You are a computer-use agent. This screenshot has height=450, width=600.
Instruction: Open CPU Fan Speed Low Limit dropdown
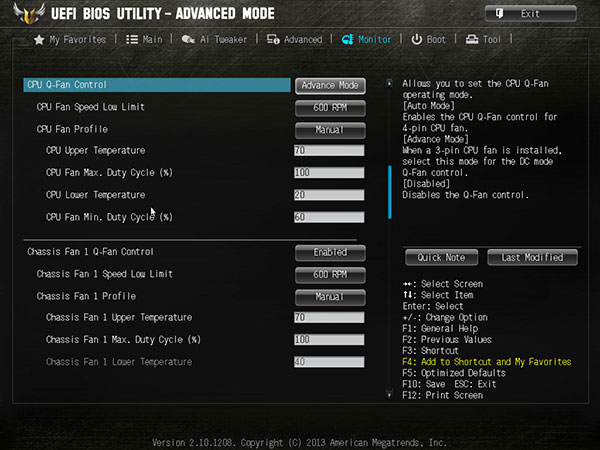[x=330, y=108]
